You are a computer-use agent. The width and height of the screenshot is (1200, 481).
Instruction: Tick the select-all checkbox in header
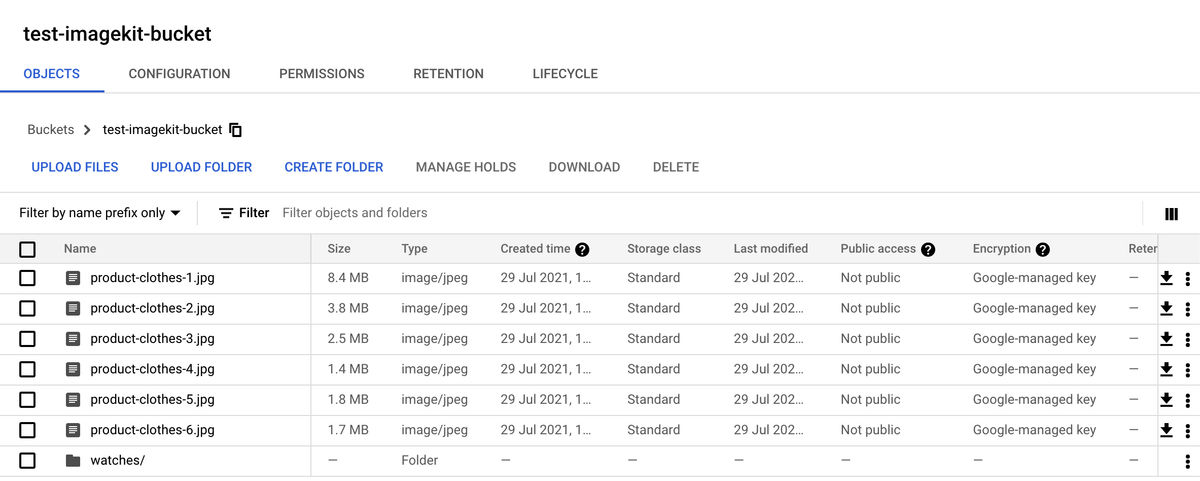point(27,249)
